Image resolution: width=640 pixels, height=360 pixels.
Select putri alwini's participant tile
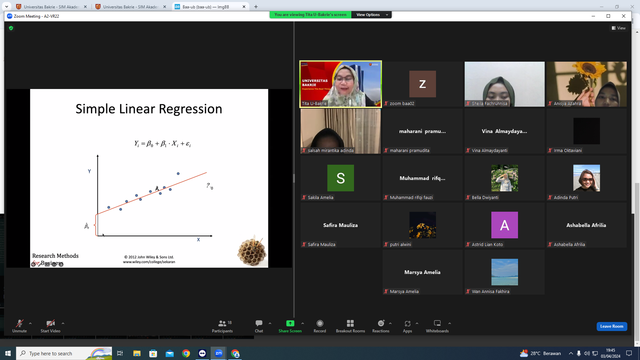point(422,225)
